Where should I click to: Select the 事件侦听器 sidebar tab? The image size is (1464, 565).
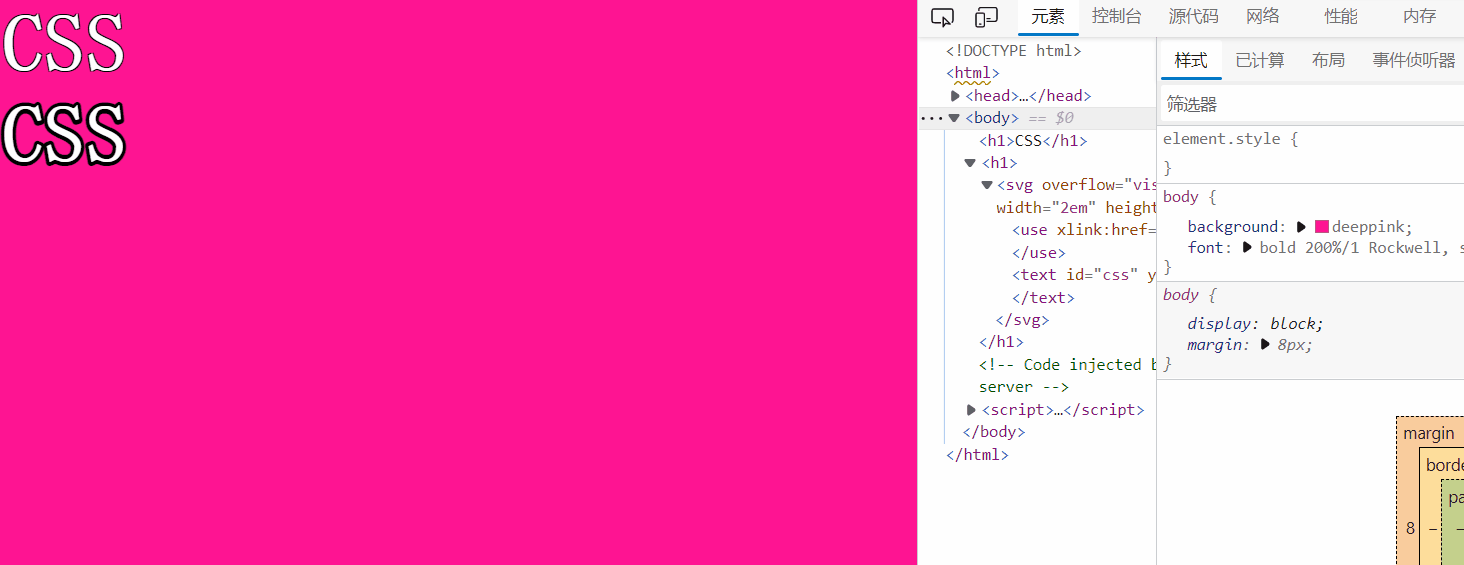tap(1414, 60)
